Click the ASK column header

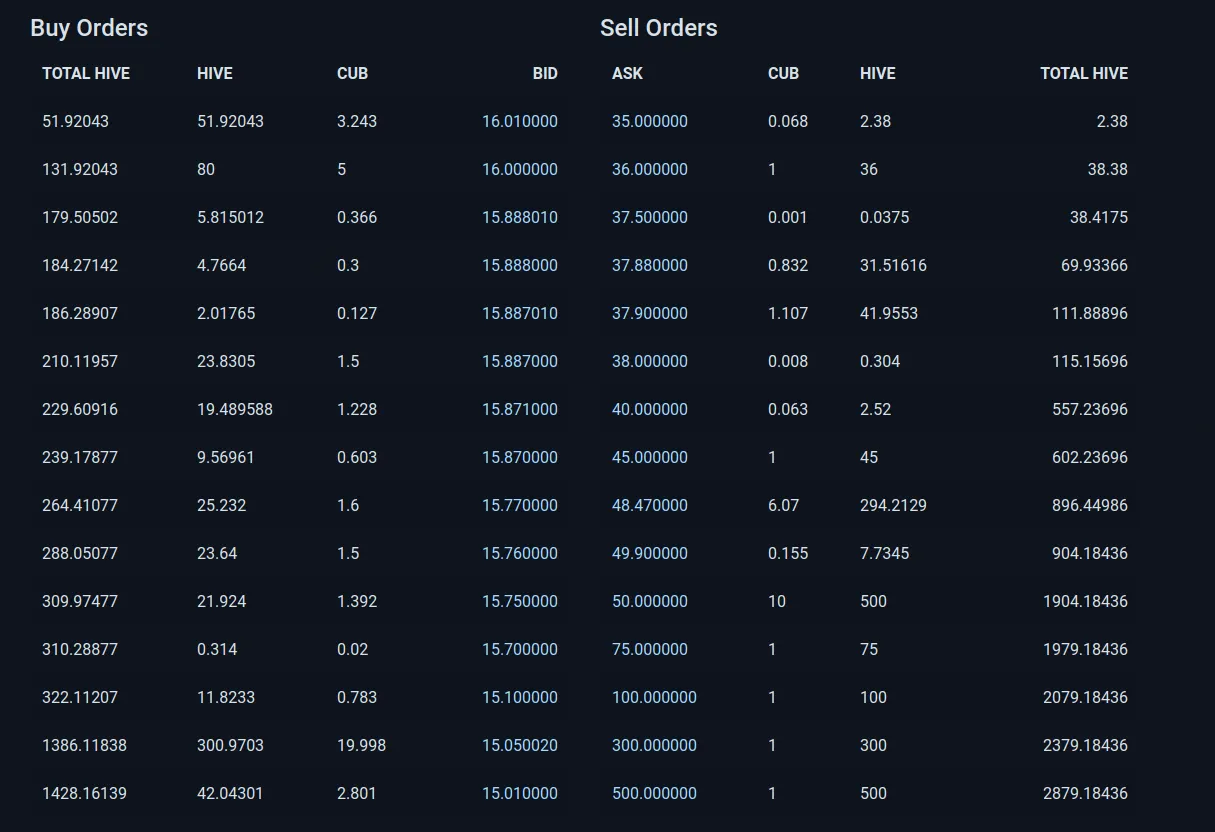click(627, 73)
